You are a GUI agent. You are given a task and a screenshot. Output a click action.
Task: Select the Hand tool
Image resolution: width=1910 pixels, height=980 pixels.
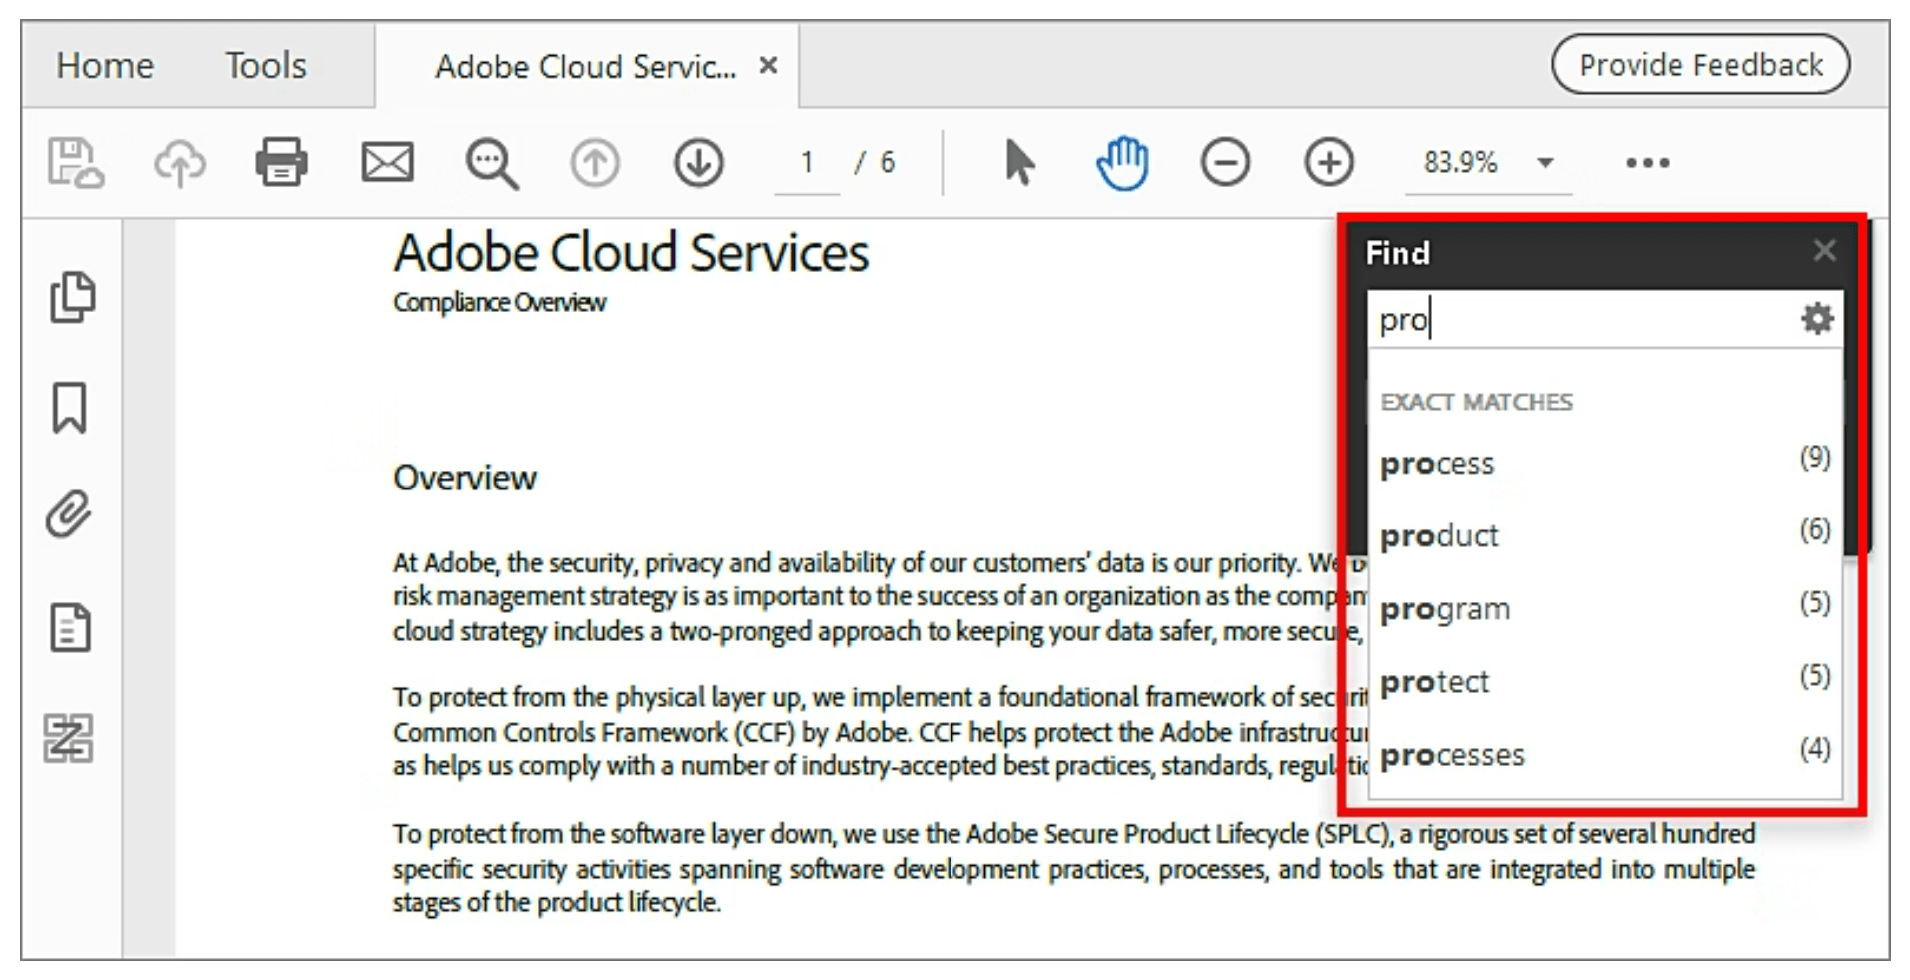(x=1122, y=161)
